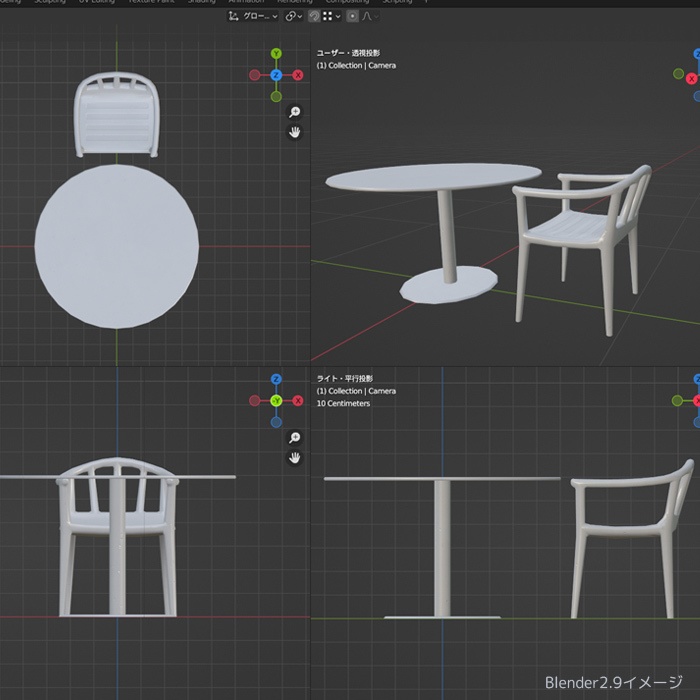Click the pan hand in top-left viewport
The height and width of the screenshot is (700, 700).
(295, 132)
